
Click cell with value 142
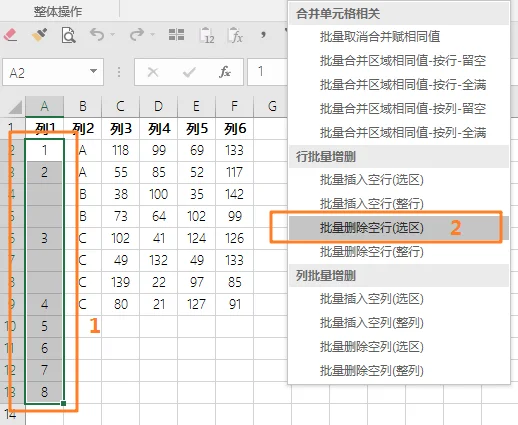point(234,194)
